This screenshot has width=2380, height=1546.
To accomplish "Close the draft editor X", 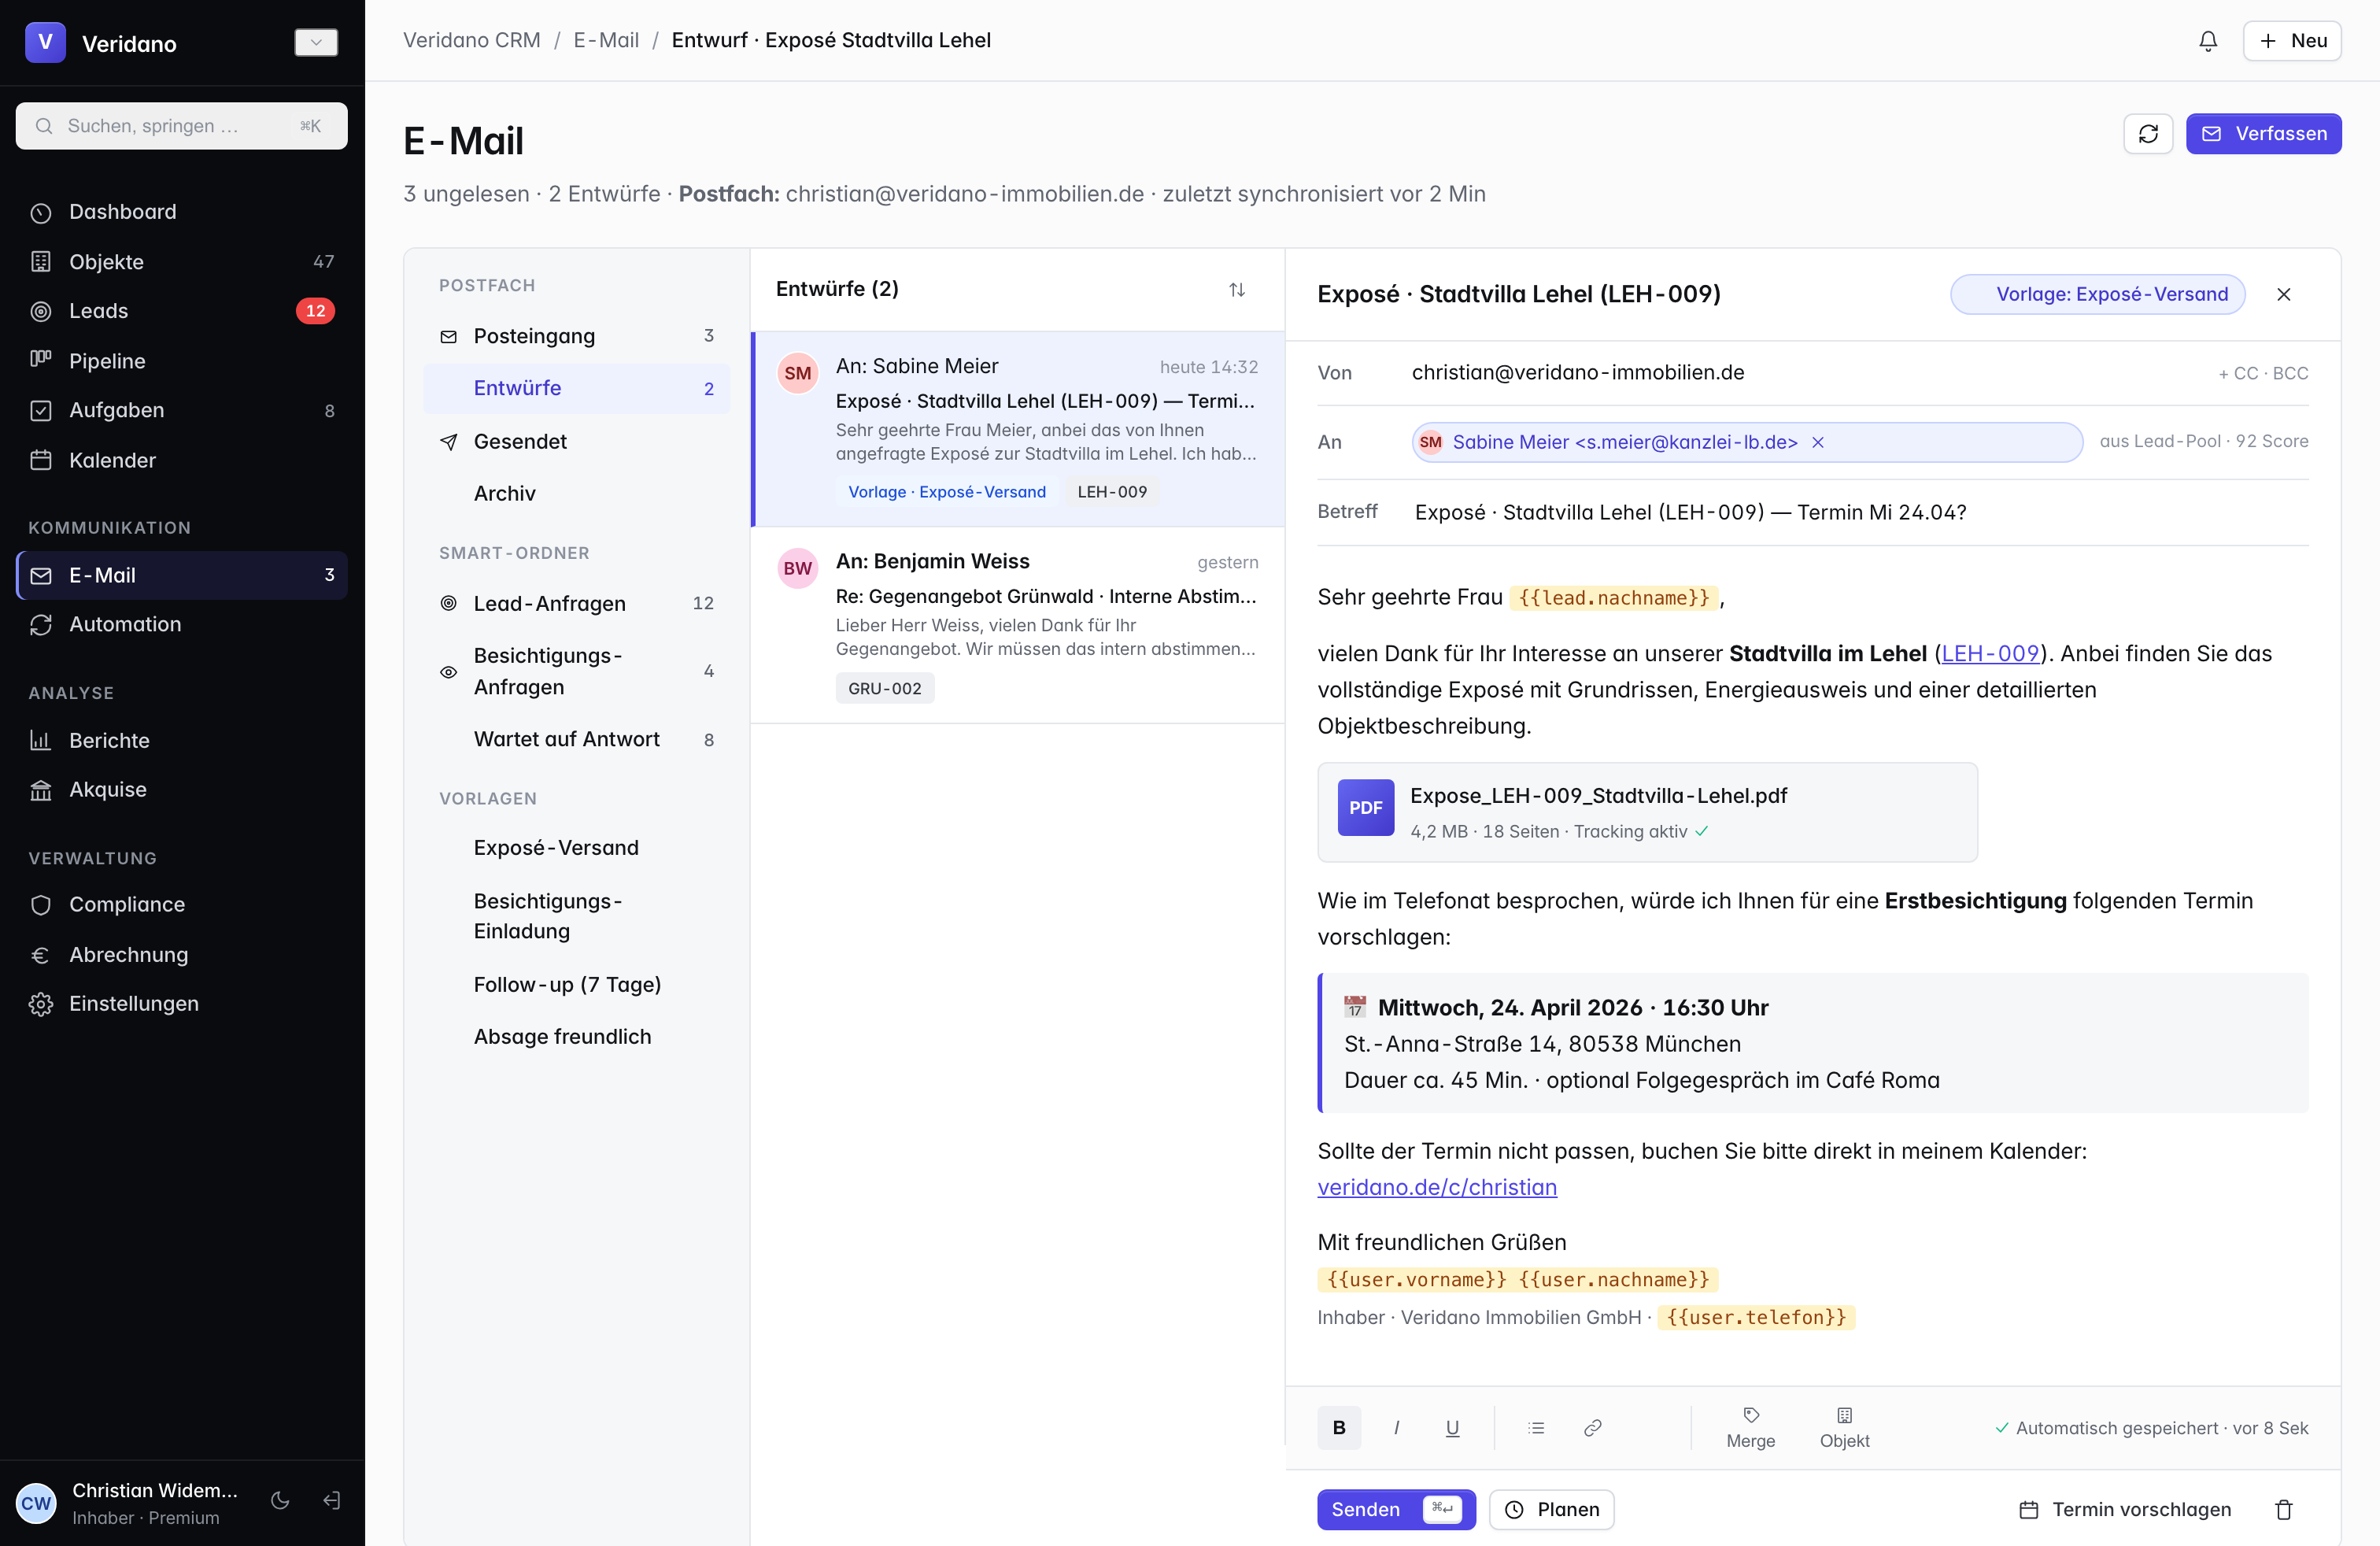I will pos(2284,294).
